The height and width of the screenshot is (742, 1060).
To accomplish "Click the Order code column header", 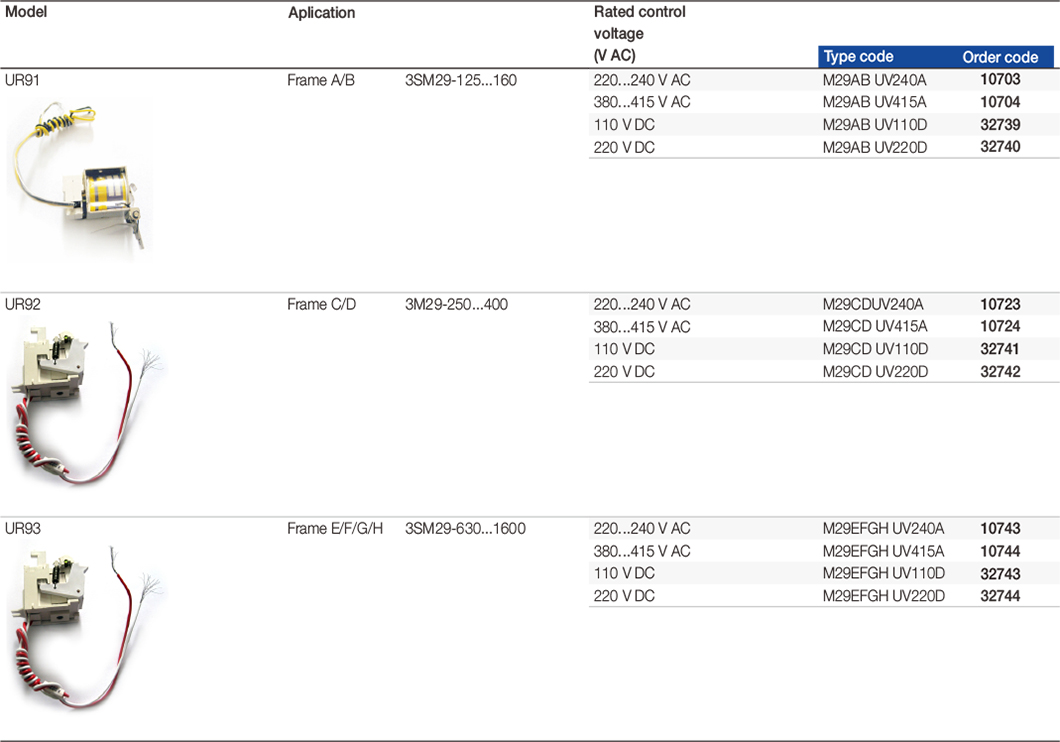I will [999, 57].
